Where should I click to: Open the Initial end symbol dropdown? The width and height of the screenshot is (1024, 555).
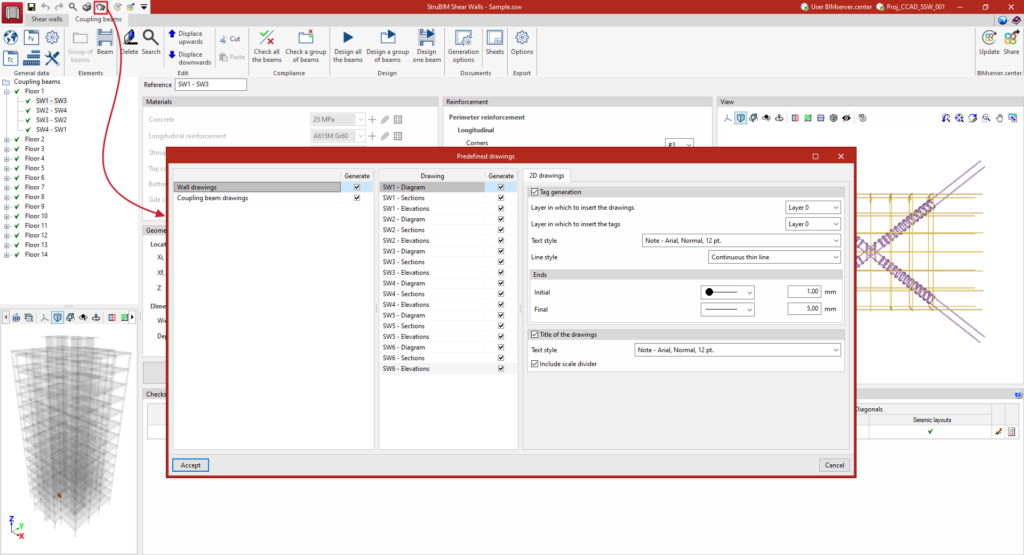(728, 292)
